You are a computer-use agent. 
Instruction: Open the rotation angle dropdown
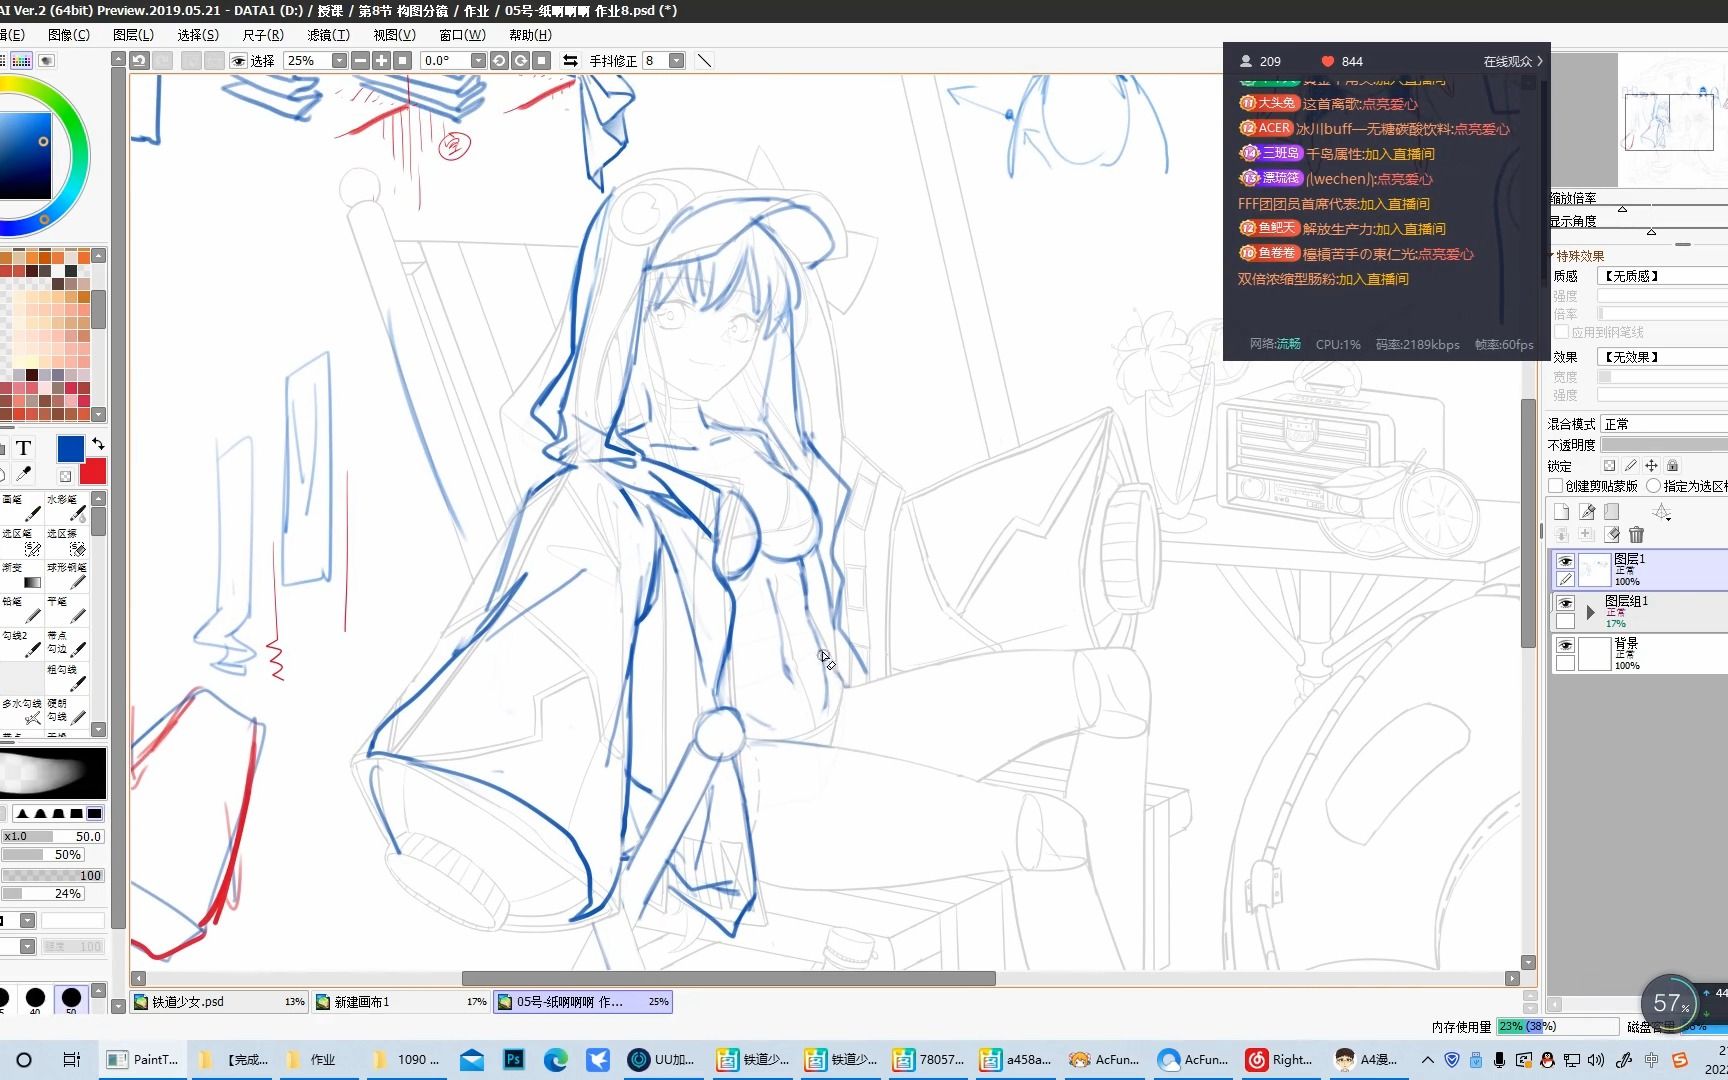pos(478,60)
